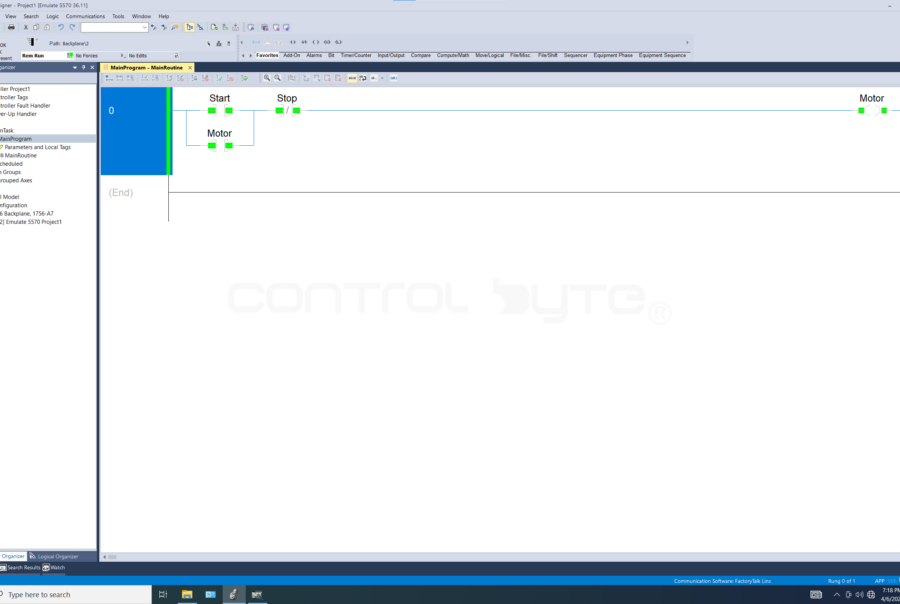Select Parameters and Local Tags tree item
Screen dimensions: 900x604
point(37,147)
